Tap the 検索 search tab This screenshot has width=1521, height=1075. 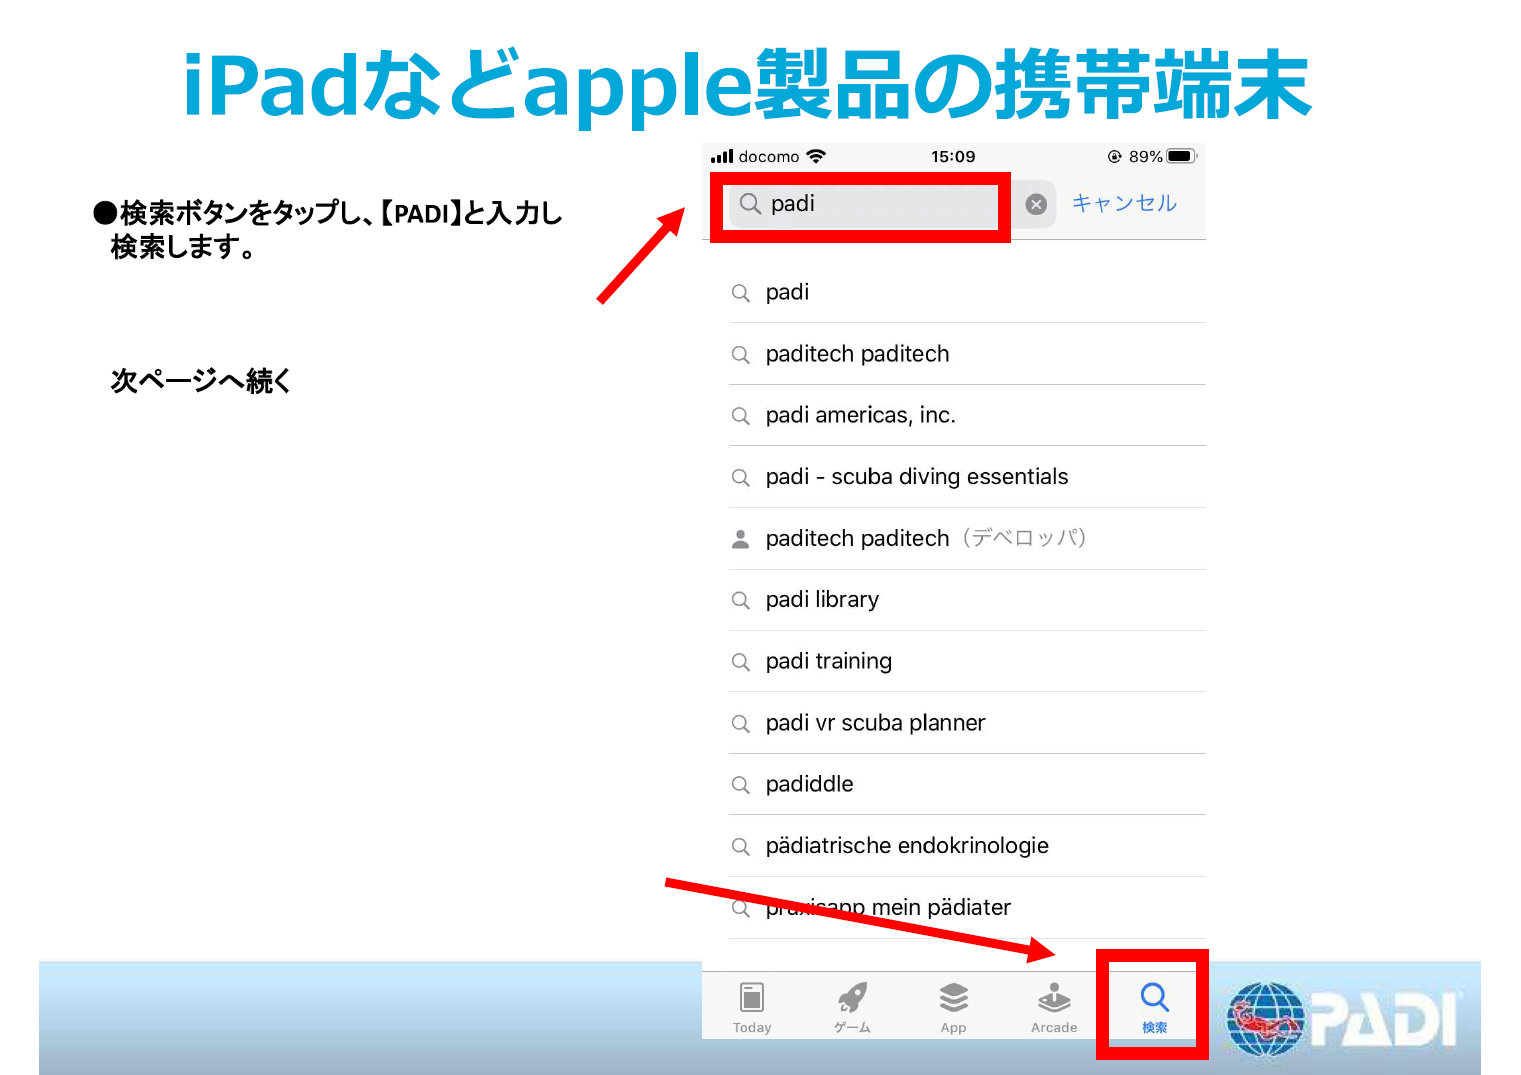1154,1008
